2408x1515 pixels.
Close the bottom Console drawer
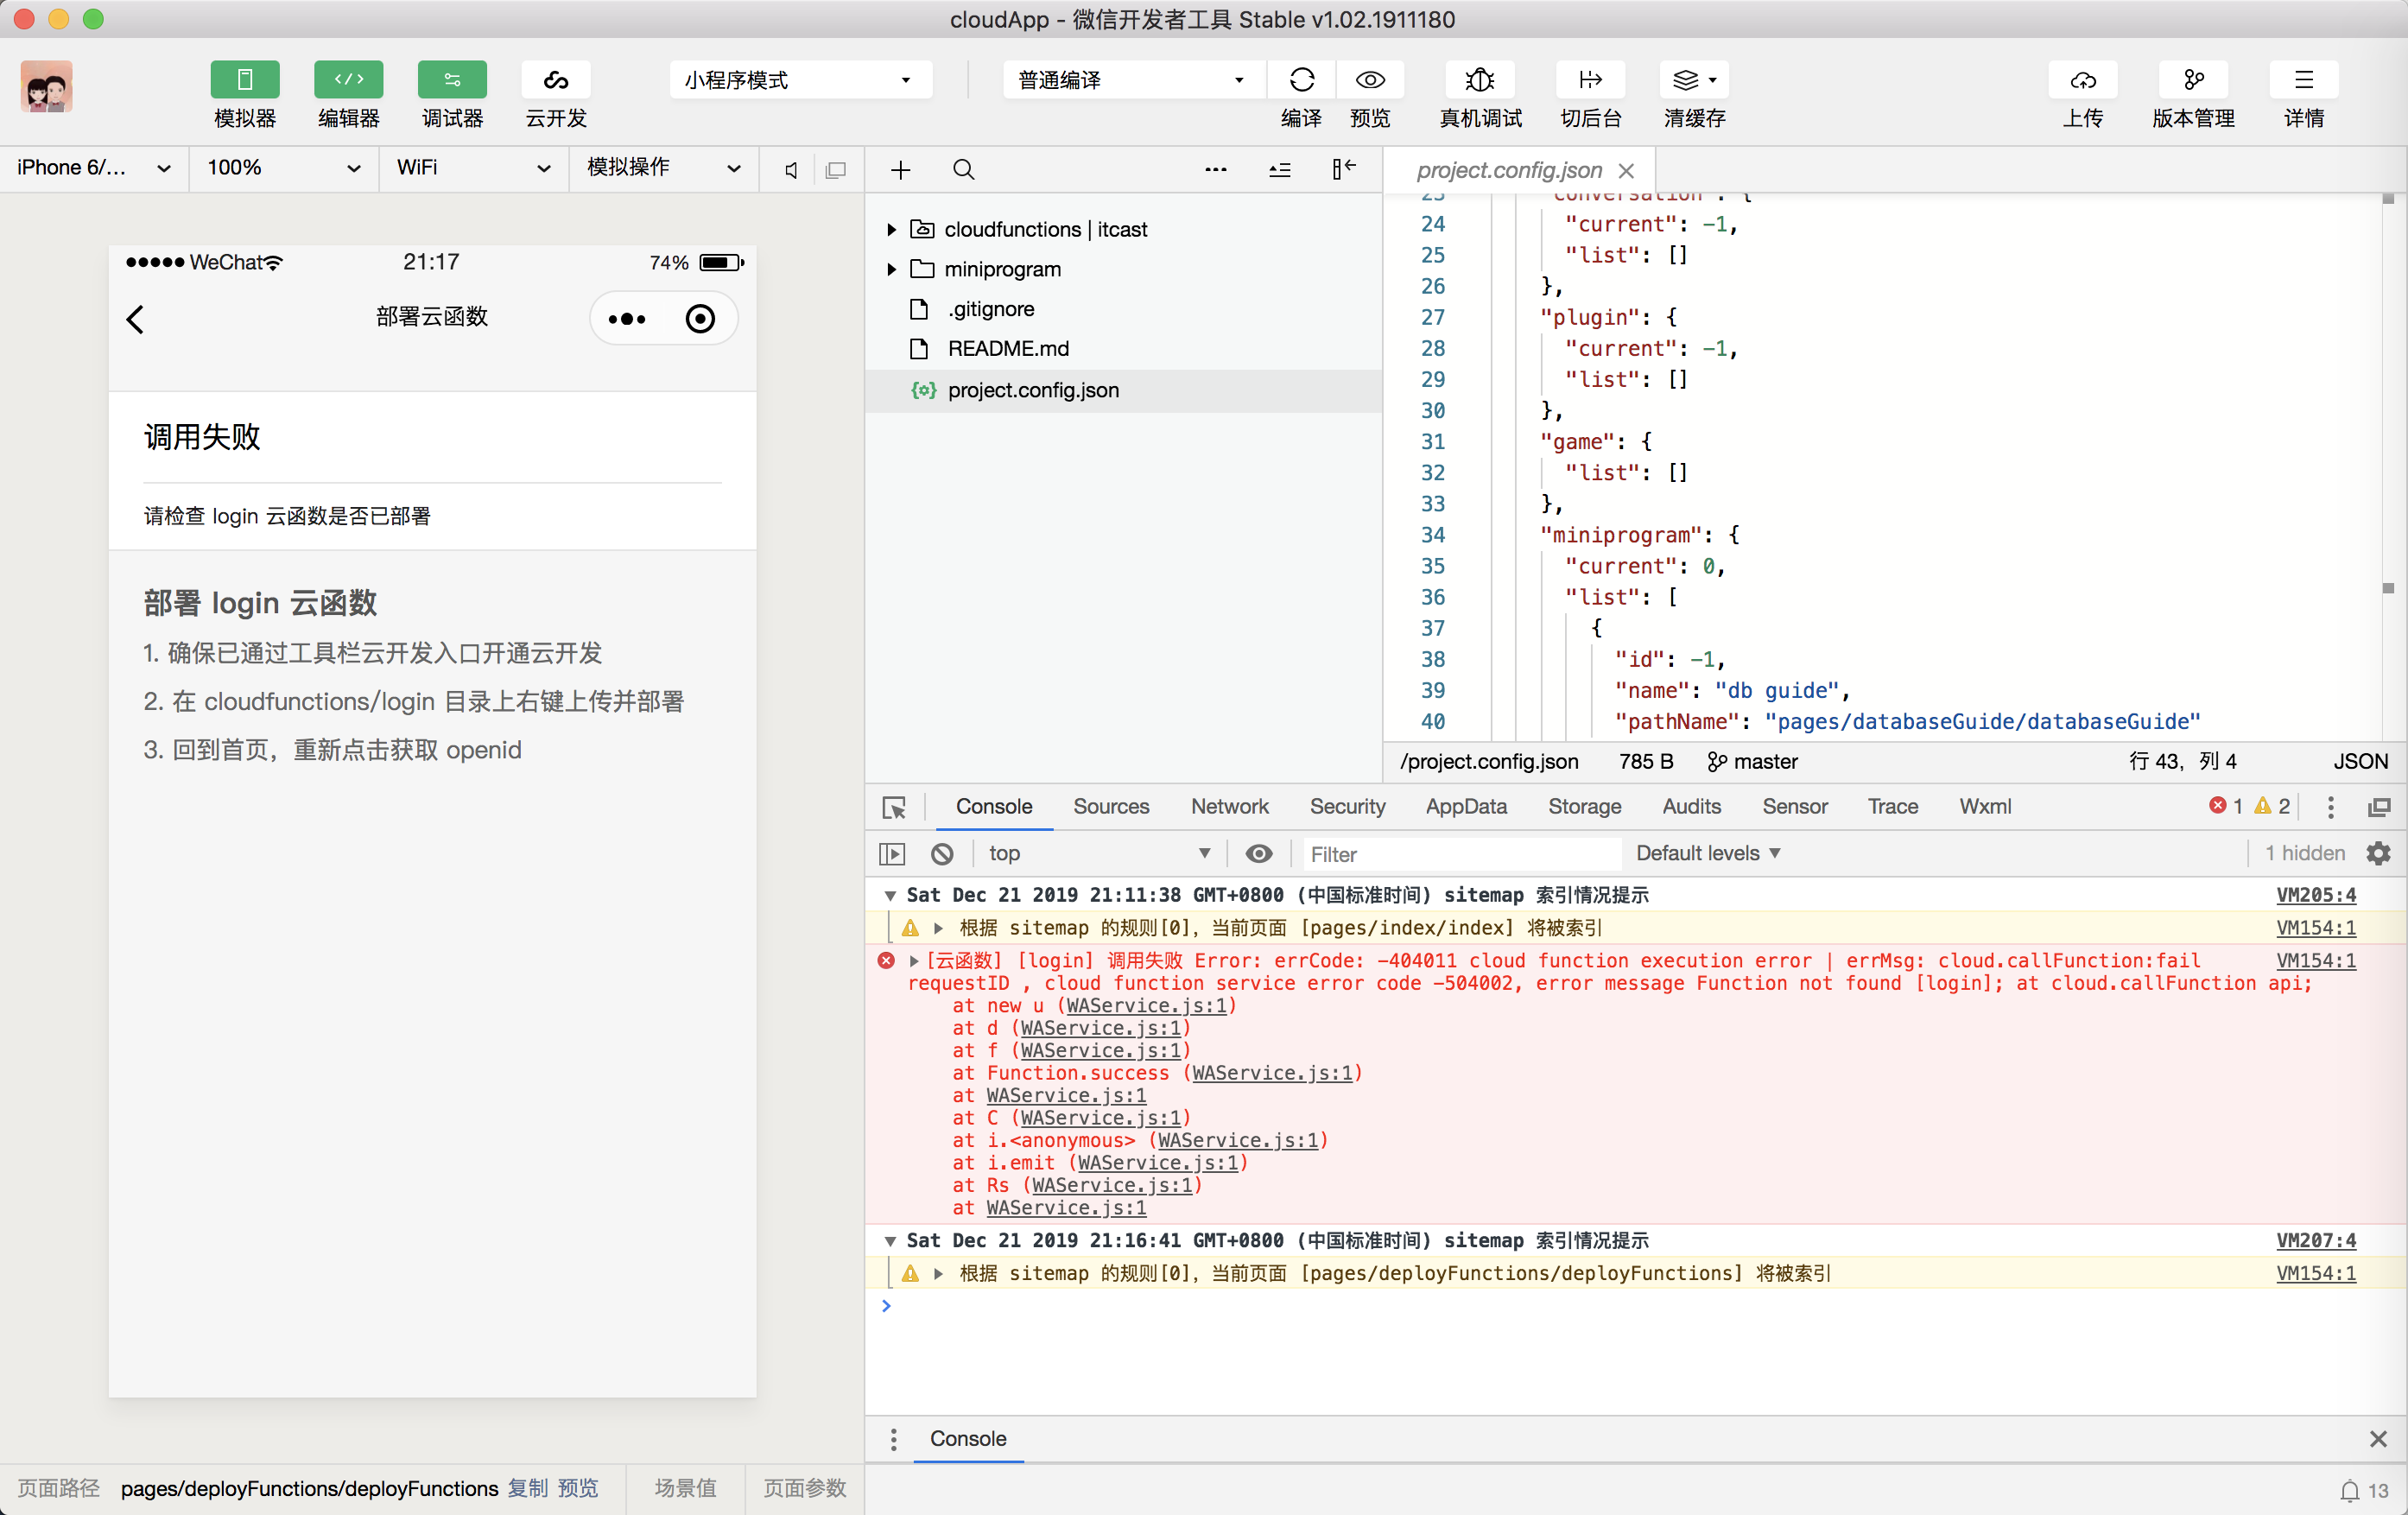tap(2378, 1439)
